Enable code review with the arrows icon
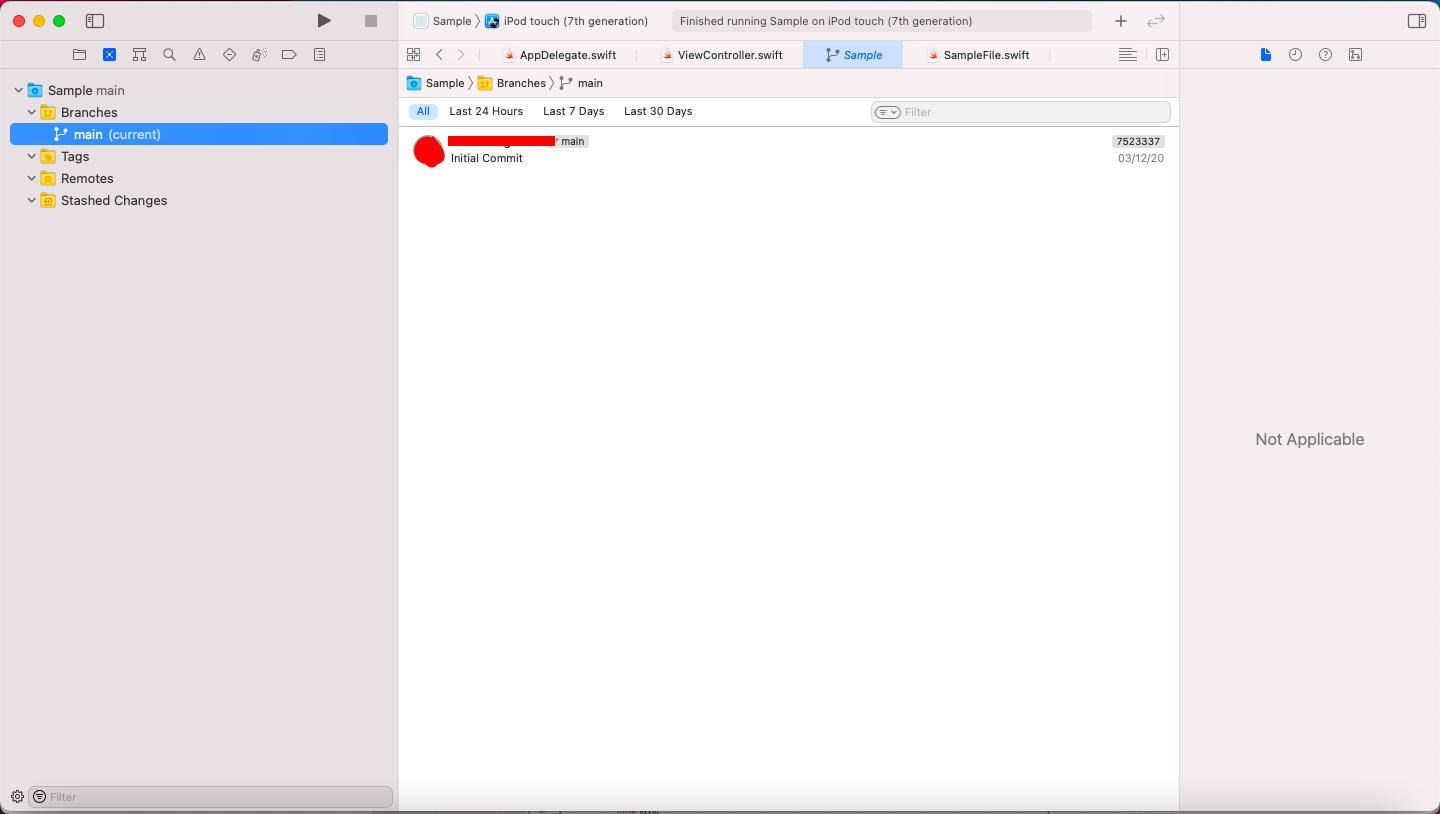1440x814 pixels. 1156,21
